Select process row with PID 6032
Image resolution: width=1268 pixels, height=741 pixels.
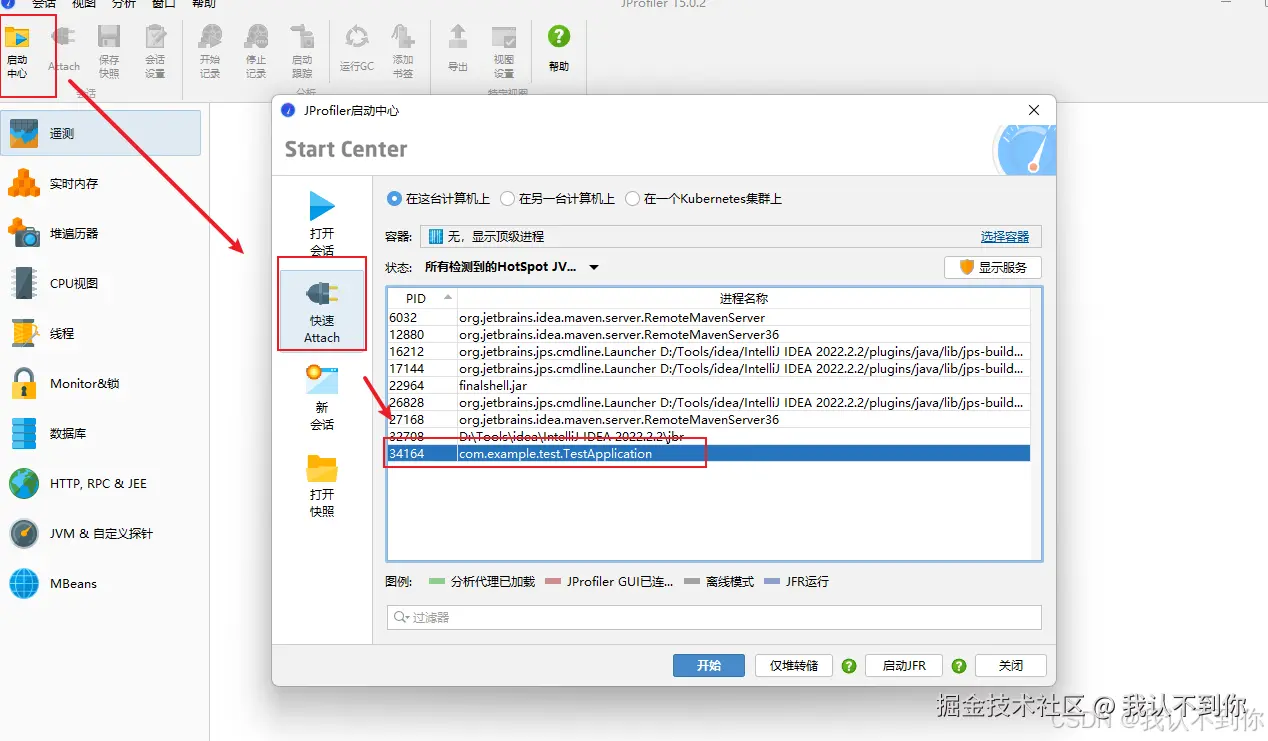(x=709, y=317)
